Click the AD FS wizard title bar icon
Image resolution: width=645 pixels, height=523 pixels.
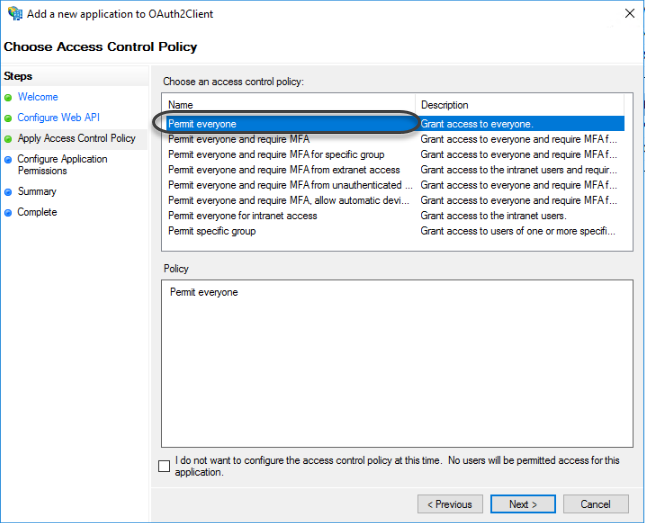tap(15, 14)
